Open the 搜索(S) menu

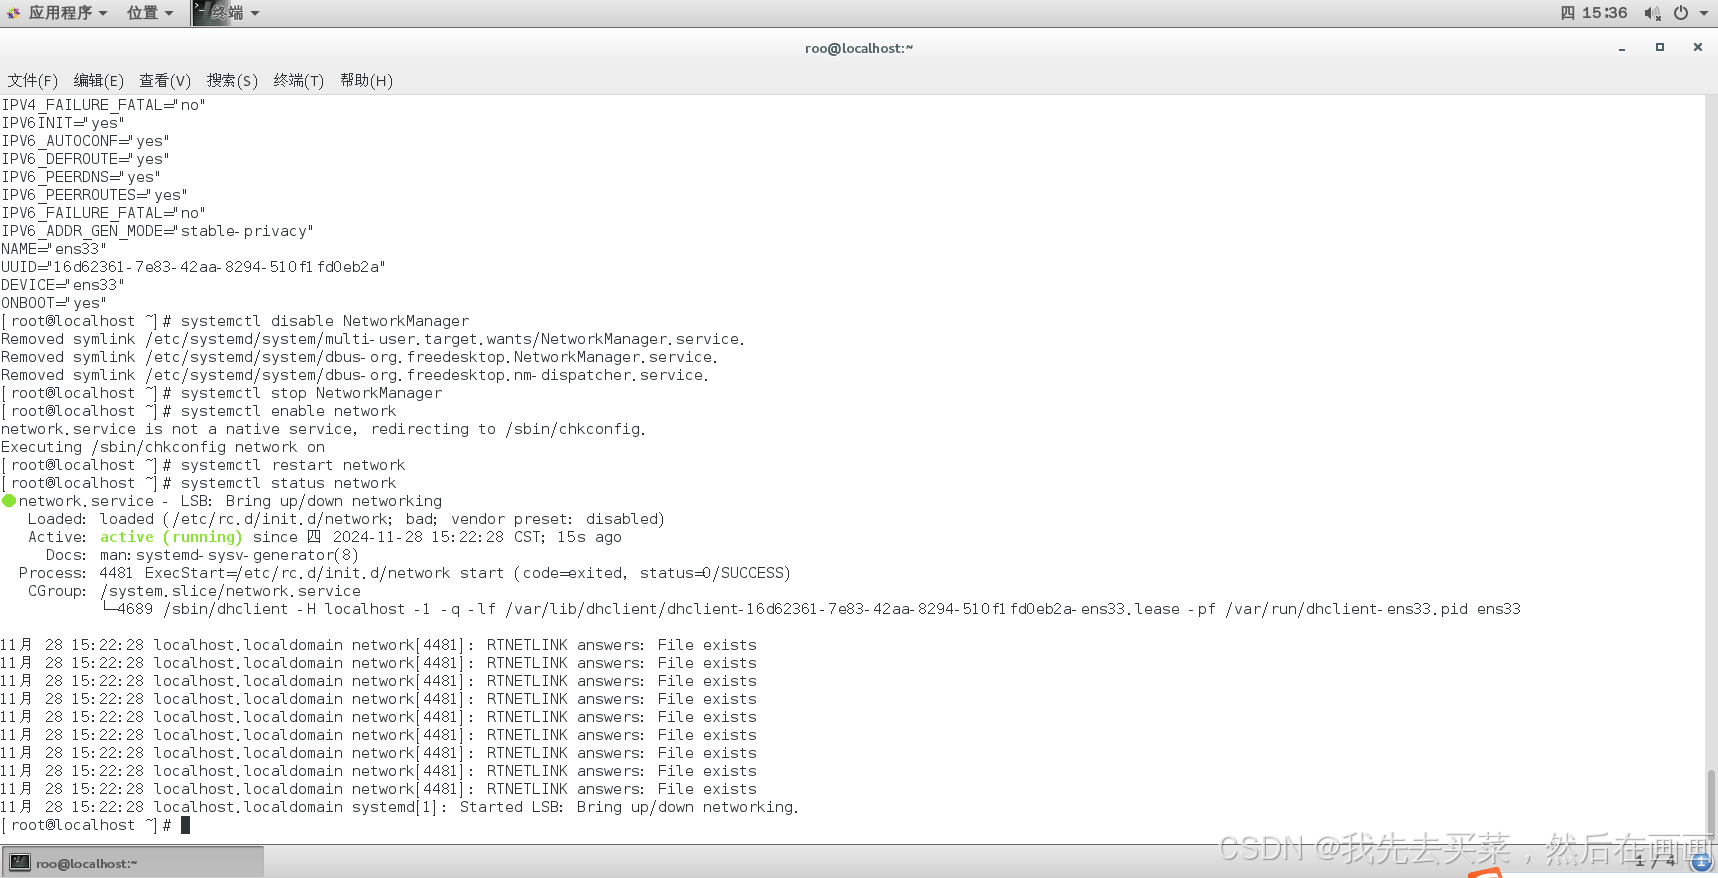coord(232,80)
